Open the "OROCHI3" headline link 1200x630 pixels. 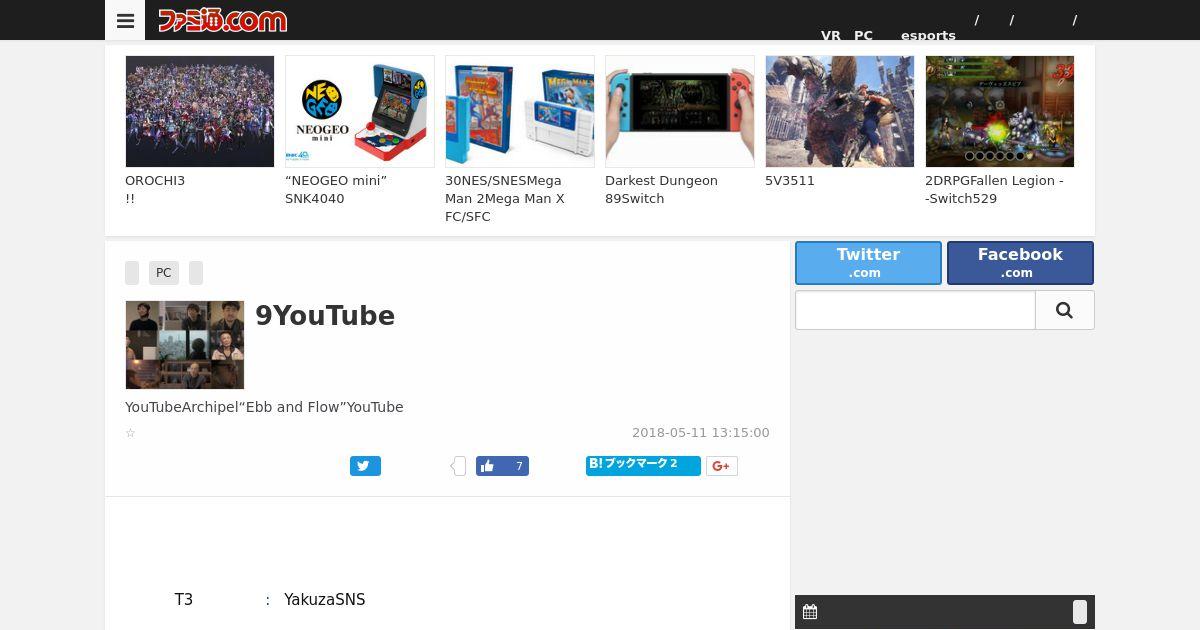pyautogui.click(x=155, y=190)
